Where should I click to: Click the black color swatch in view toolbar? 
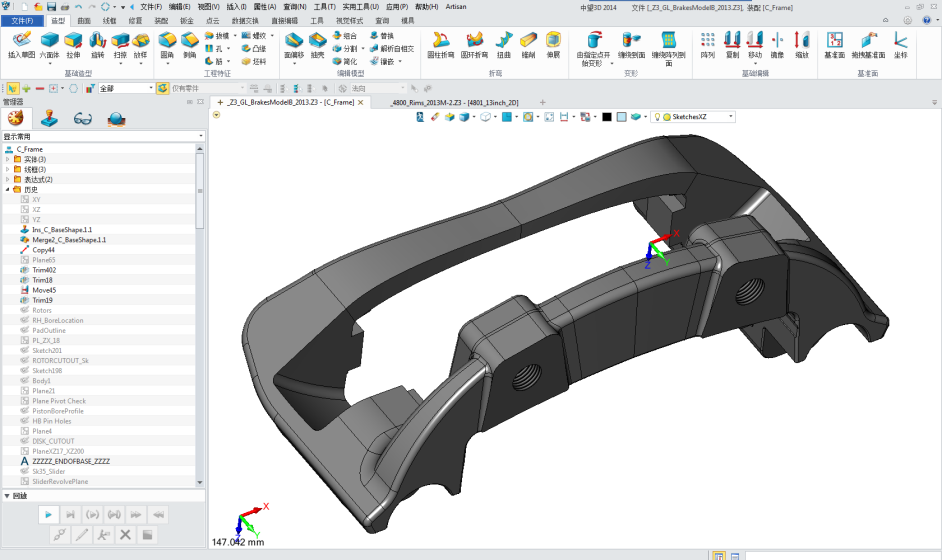(606, 117)
